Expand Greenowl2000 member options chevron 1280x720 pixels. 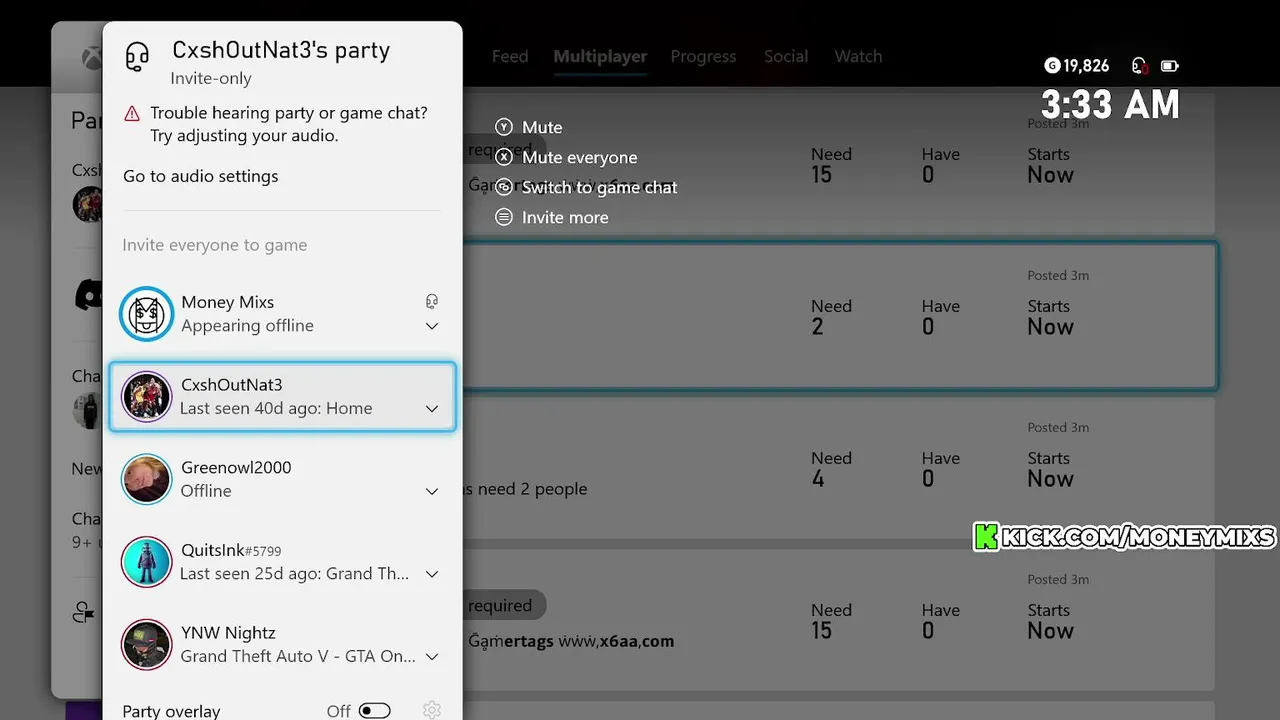click(432, 491)
